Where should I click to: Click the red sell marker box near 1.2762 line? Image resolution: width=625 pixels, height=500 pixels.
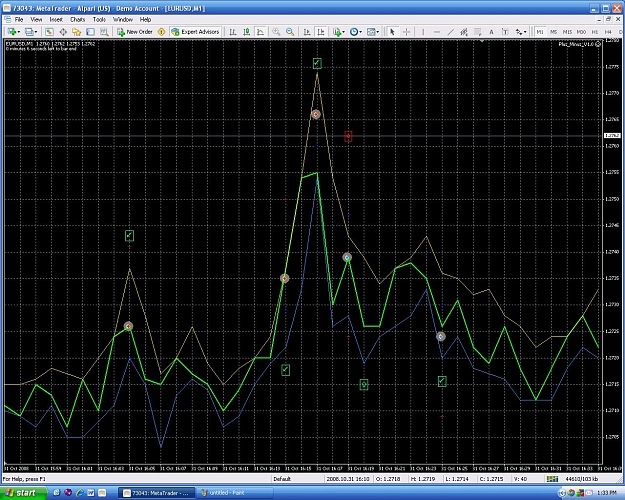click(x=348, y=136)
